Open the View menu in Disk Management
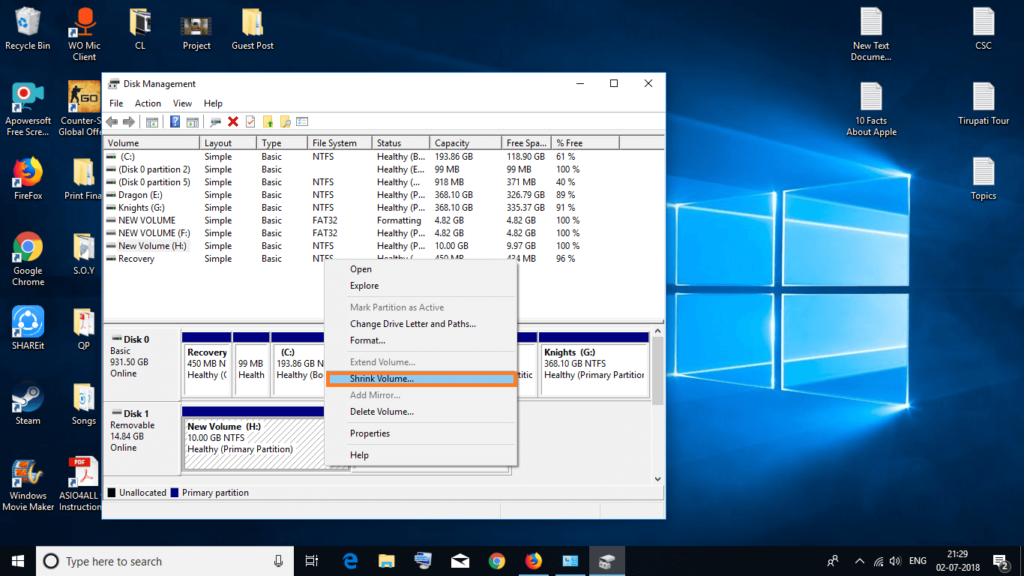The height and width of the screenshot is (576, 1024). [x=182, y=102]
